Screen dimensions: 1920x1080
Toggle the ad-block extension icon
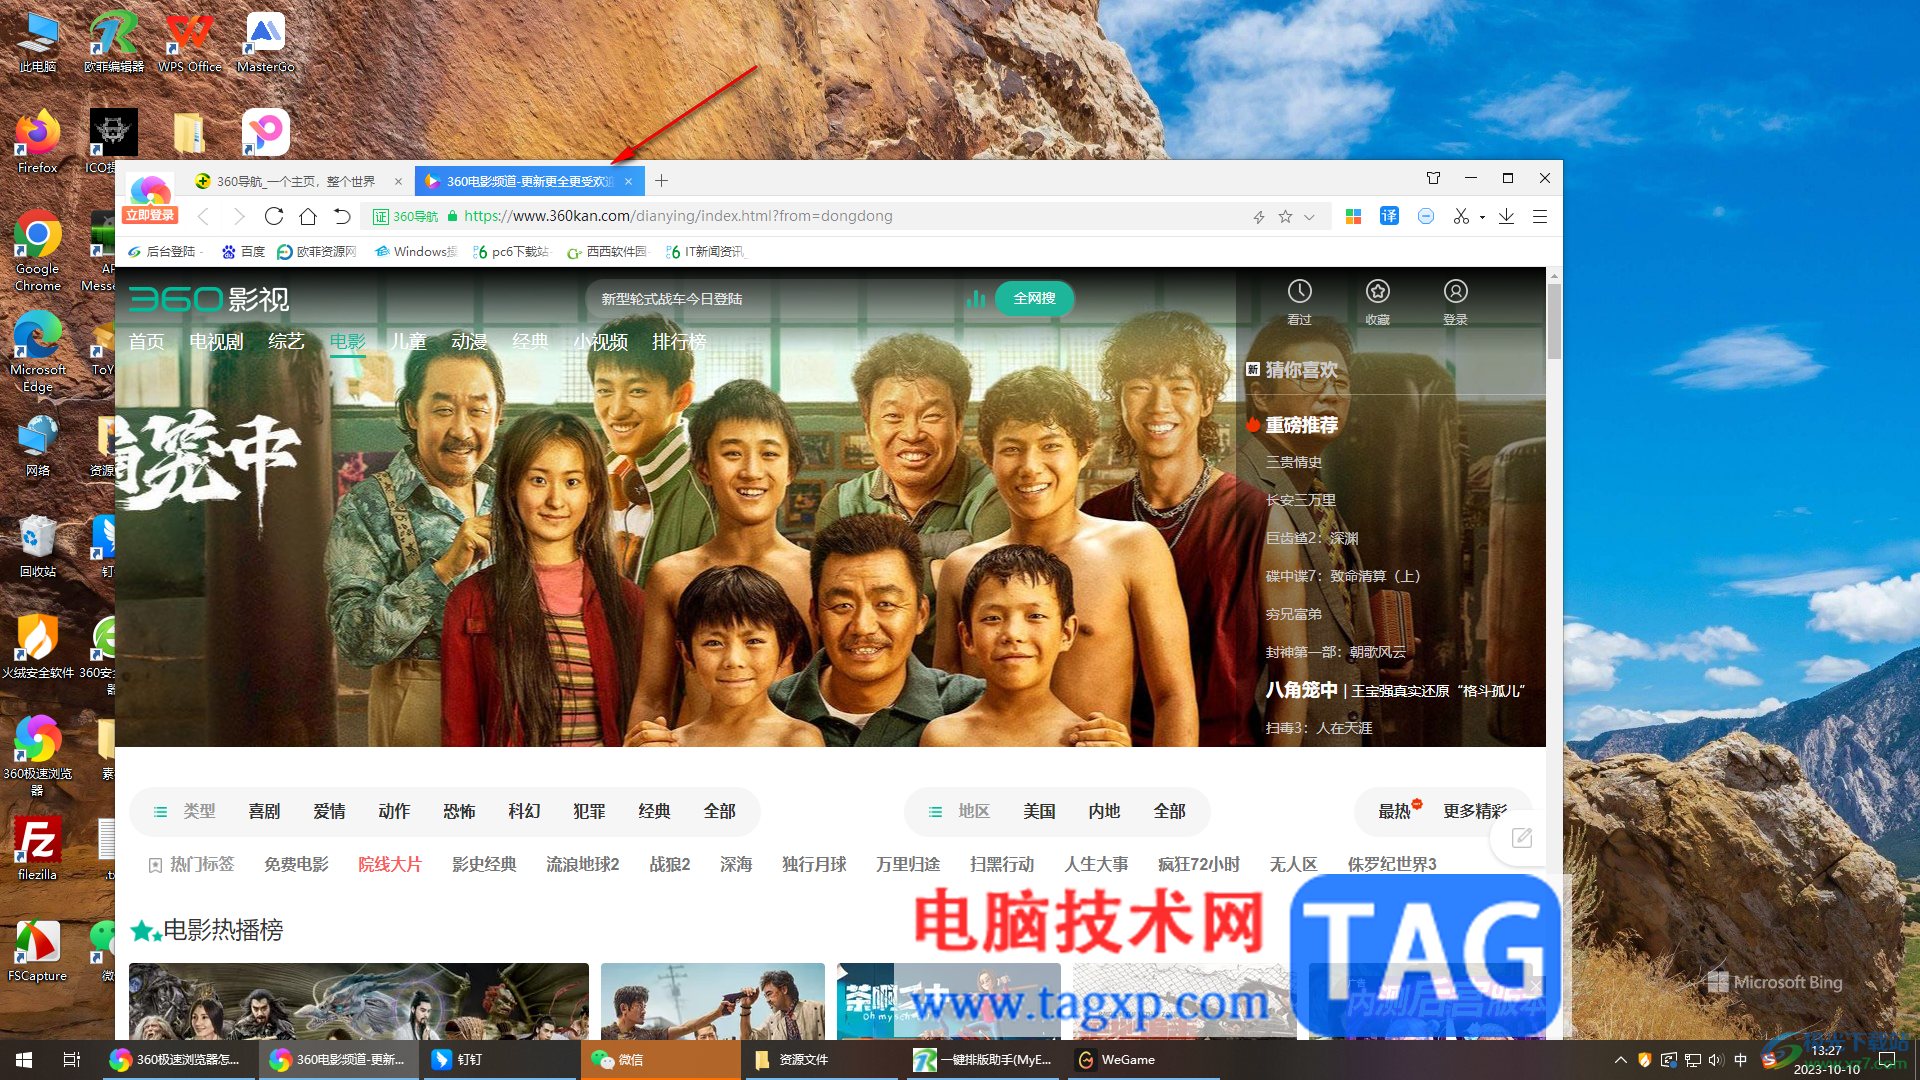[1426, 216]
